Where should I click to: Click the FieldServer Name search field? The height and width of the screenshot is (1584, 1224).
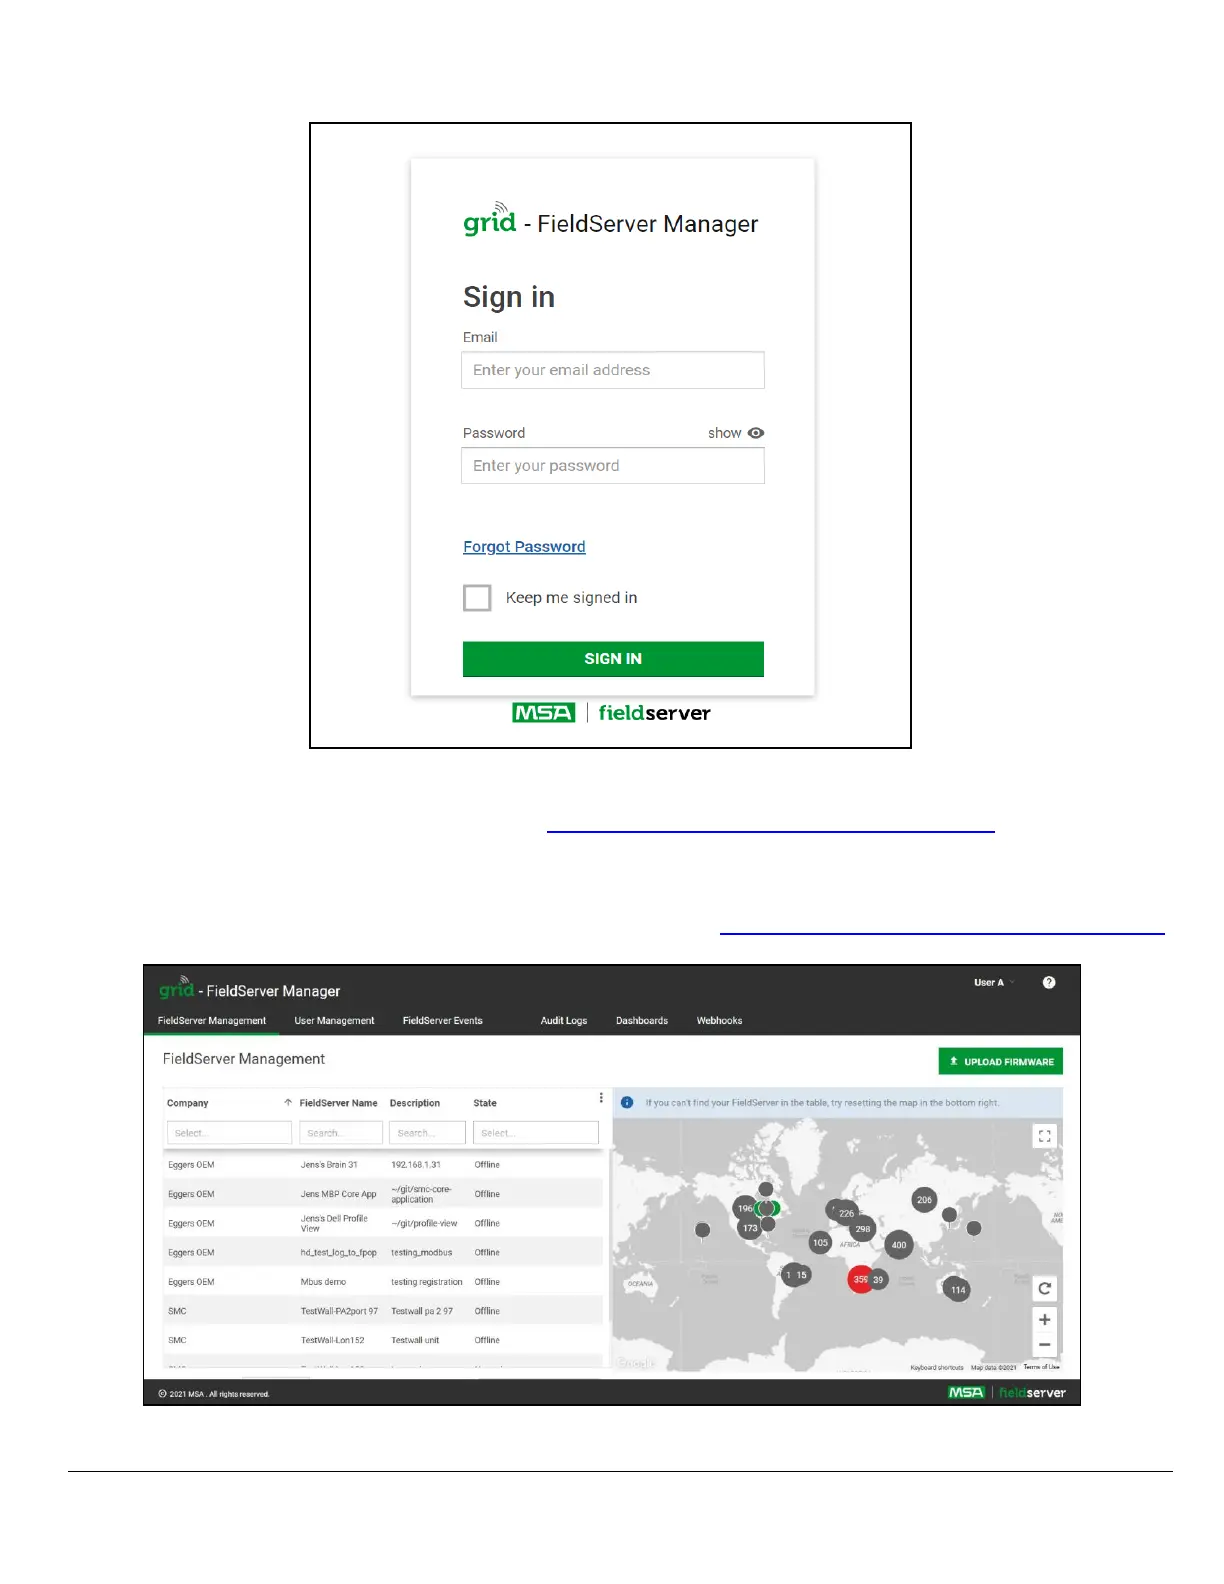(x=341, y=1133)
